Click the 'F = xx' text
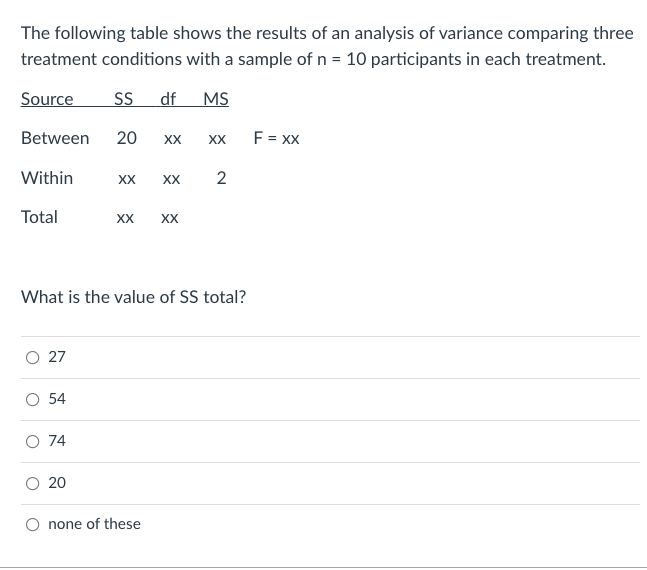This screenshot has width=647, height=570. (x=277, y=139)
